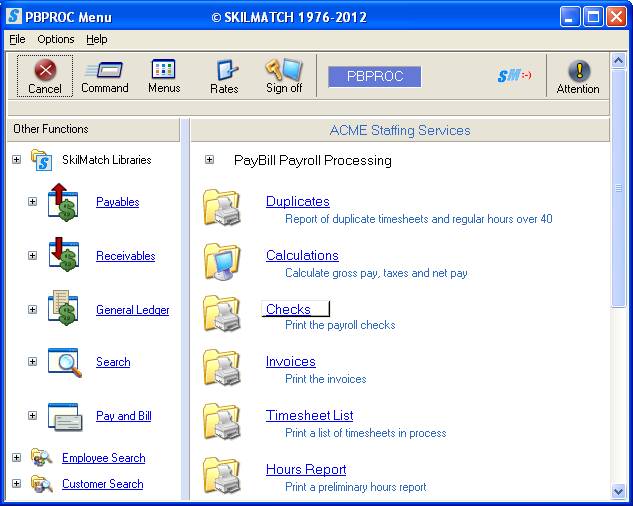Click 'Print the payroll checks' description
Screen dimensions: 633x506
[340, 325]
